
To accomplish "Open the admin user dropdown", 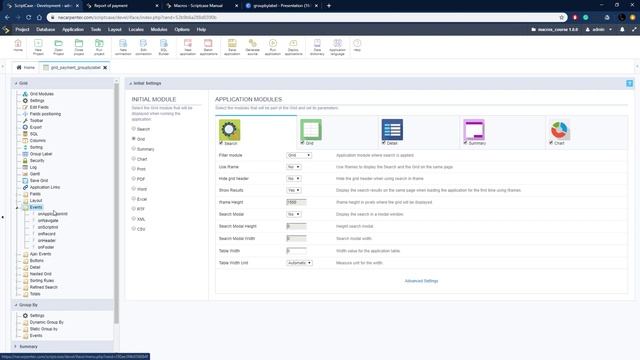I will coord(599,29).
